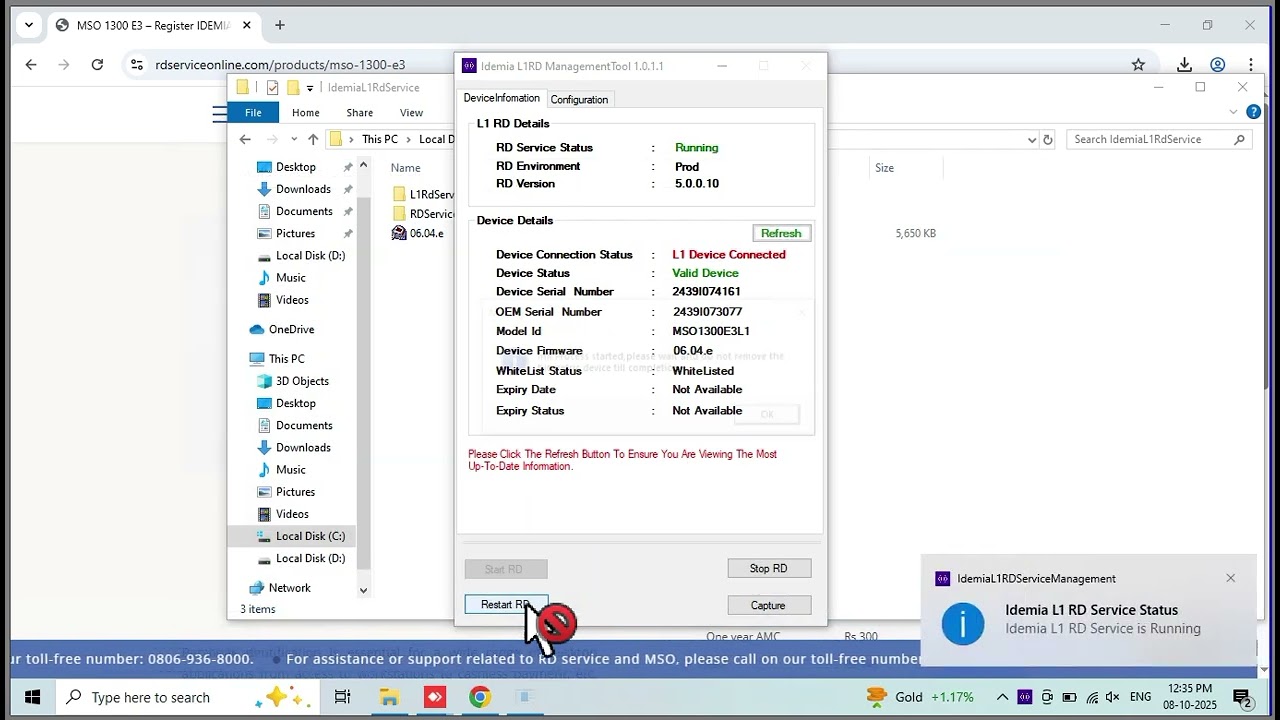
Task: Select pinned Pictures in Quick access
Action: pyautogui.click(x=295, y=233)
